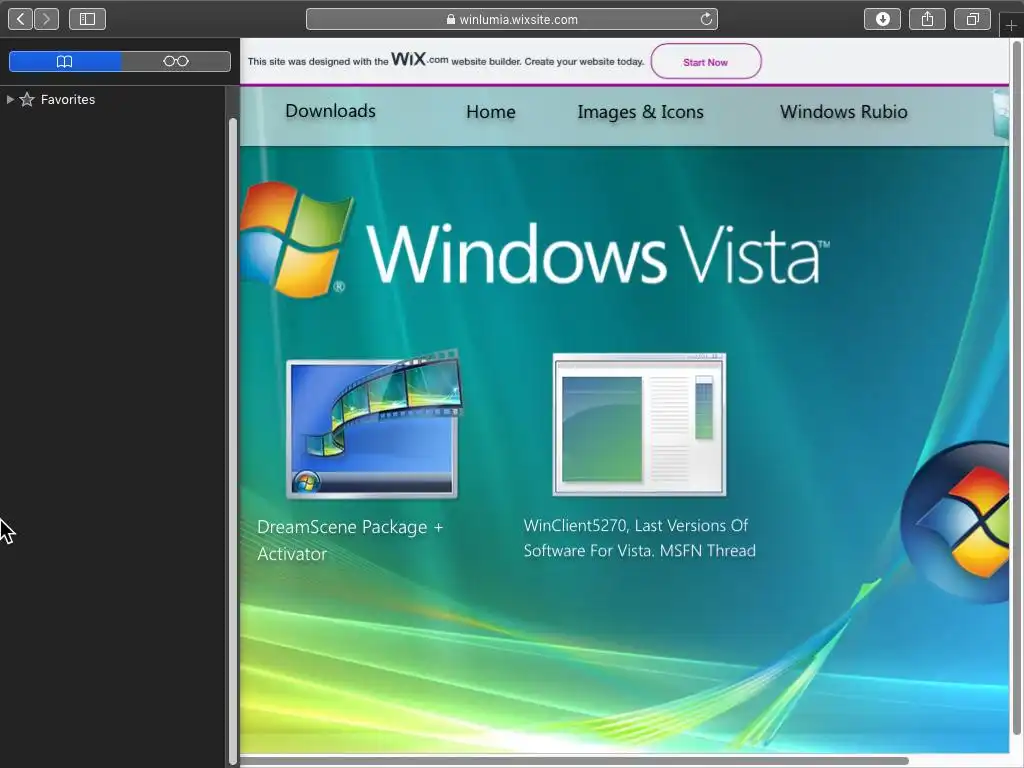Click the horizontal scrollbar at page bottom
Image resolution: width=1024 pixels, height=768 pixels.
(x=575, y=761)
